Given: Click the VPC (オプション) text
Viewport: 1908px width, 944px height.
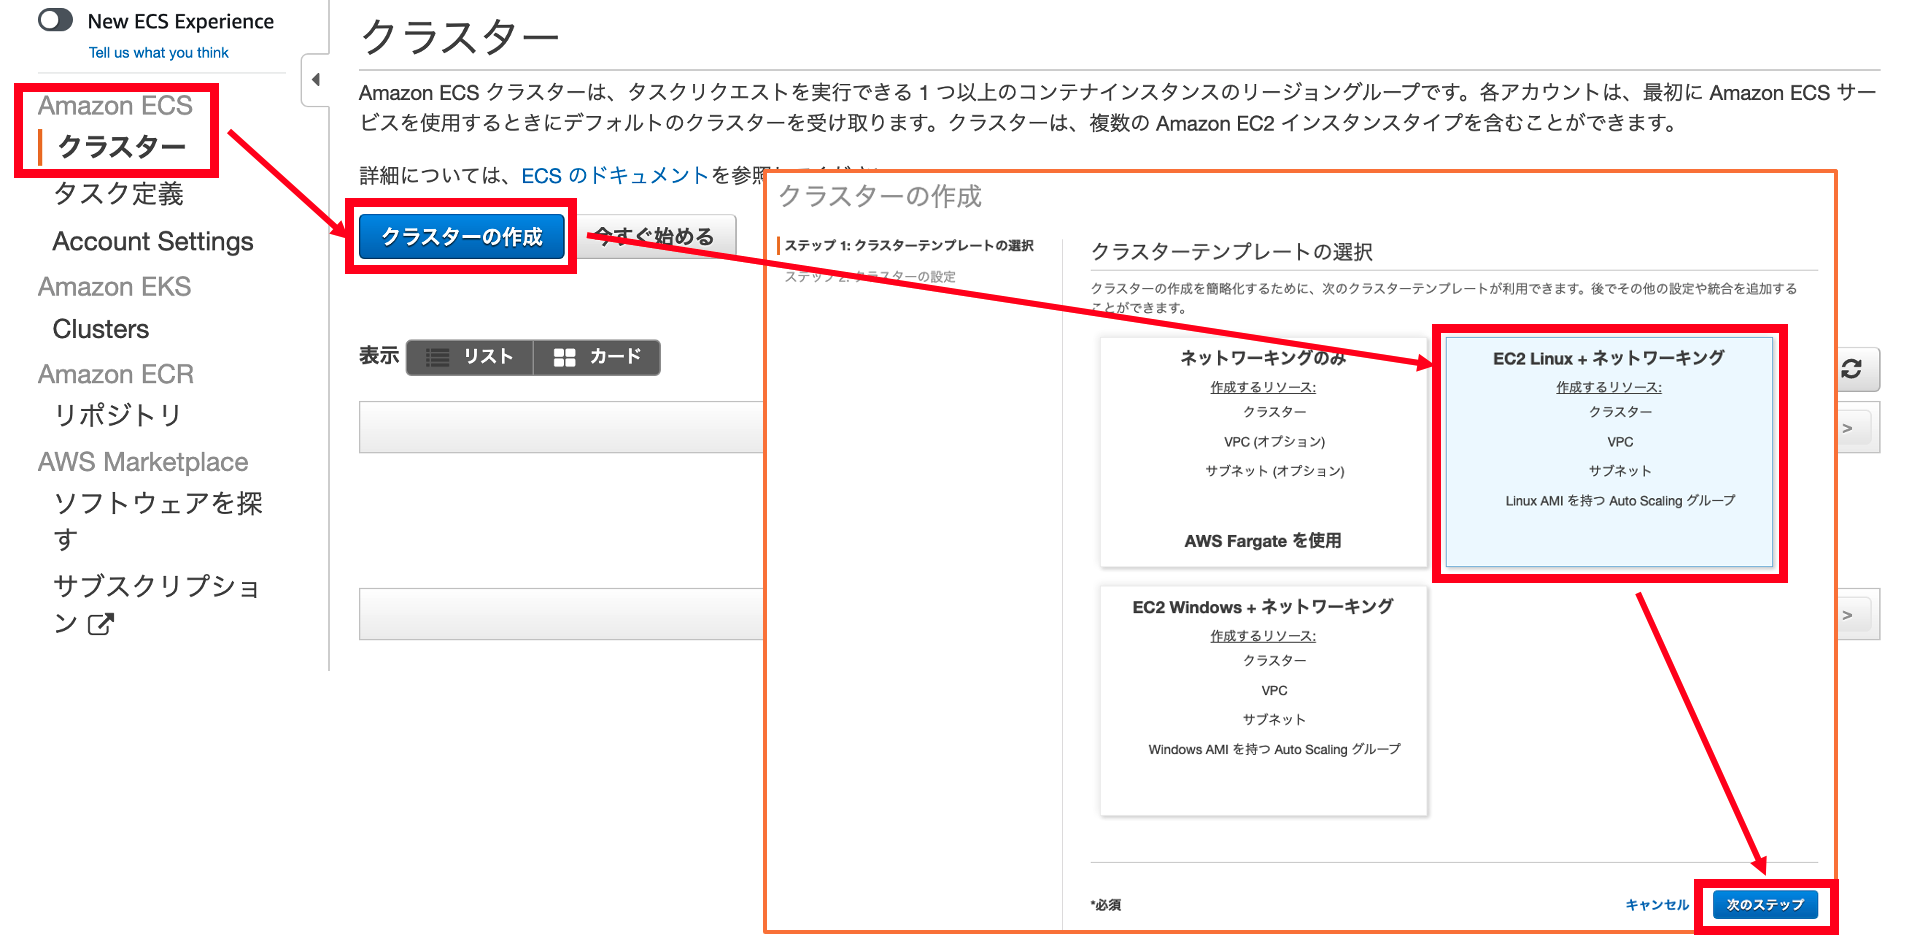Looking at the screenshot, I should pos(1274,442).
